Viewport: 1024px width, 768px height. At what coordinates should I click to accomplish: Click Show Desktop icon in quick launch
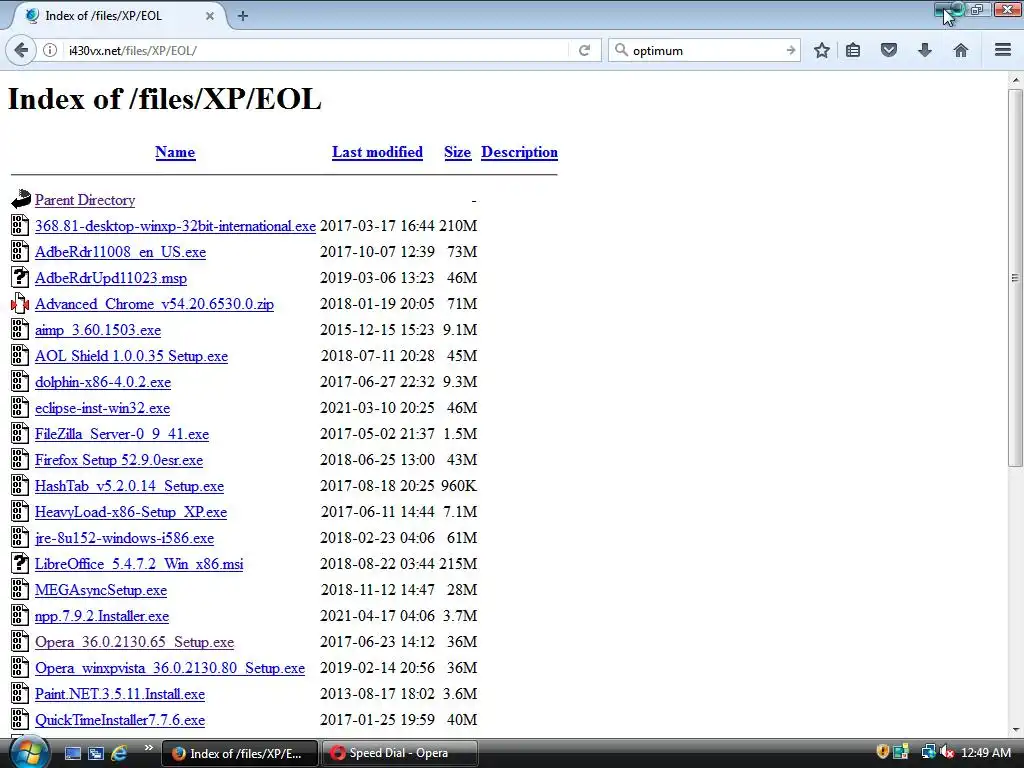coord(72,753)
